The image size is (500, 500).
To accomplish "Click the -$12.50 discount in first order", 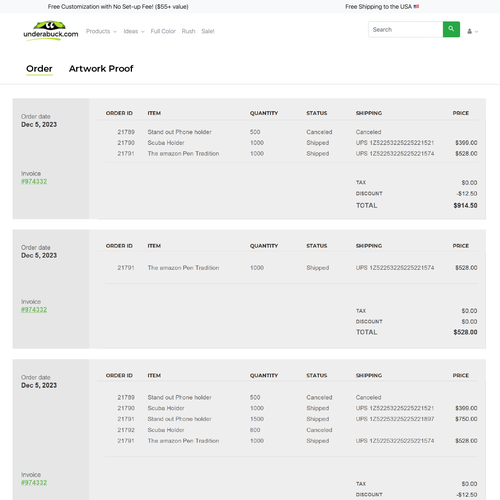I will (467, 194).
